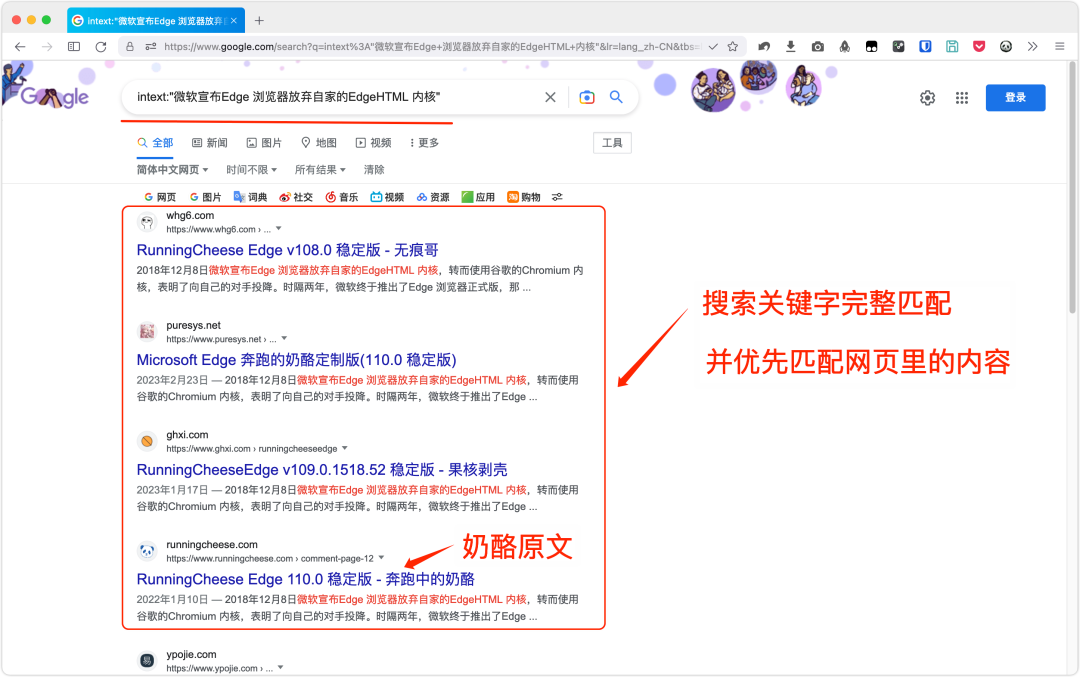Go forward with the browser arrow

47,47
